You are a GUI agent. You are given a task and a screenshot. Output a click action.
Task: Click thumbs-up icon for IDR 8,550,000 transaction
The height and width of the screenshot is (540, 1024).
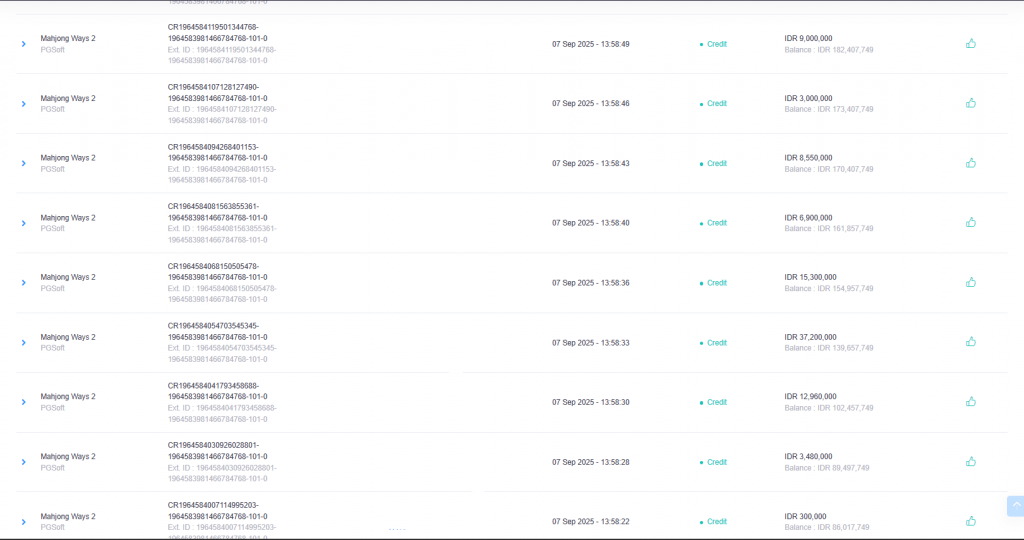[970, 163]
